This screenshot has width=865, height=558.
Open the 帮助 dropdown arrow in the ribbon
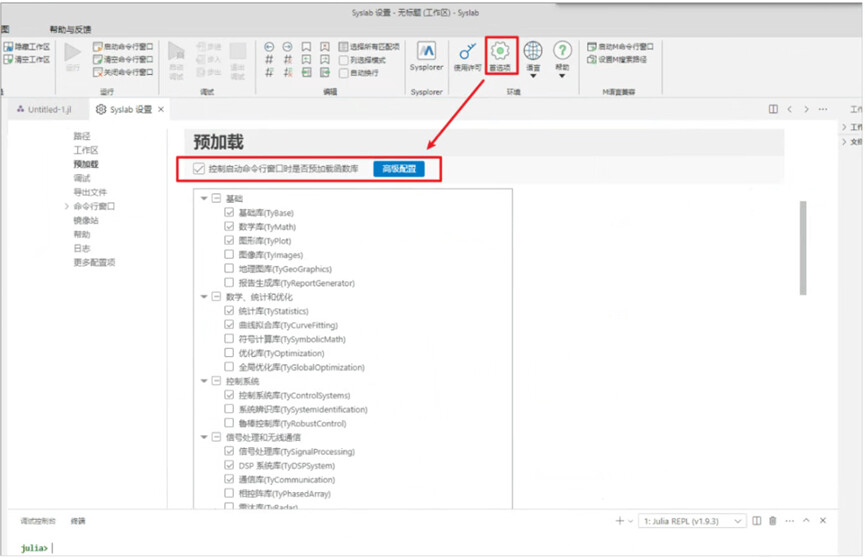click(562, 76)
